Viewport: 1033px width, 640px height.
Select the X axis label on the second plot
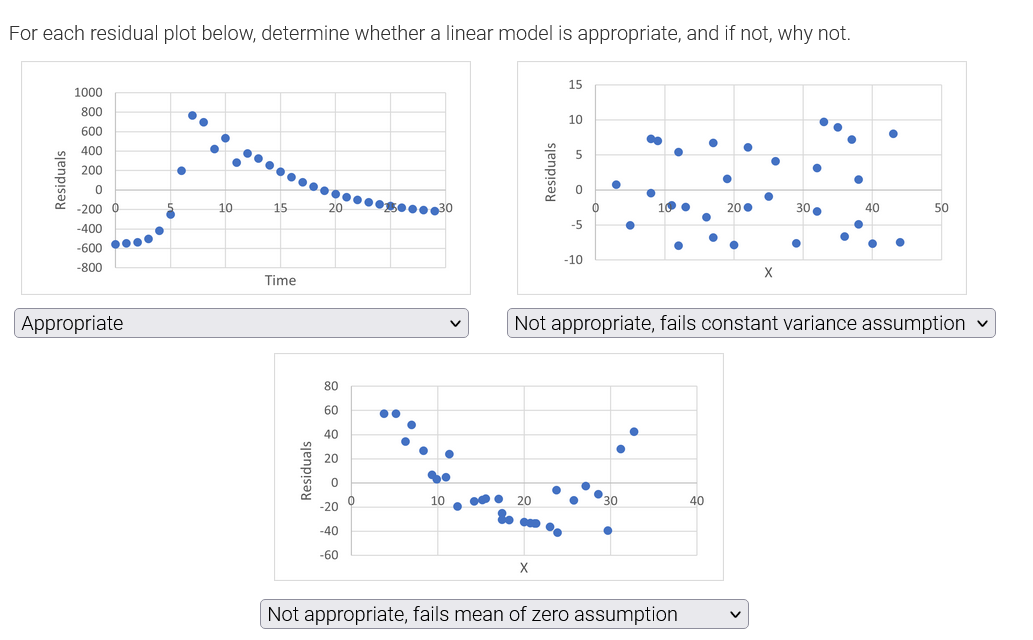[x=767, y=272]
